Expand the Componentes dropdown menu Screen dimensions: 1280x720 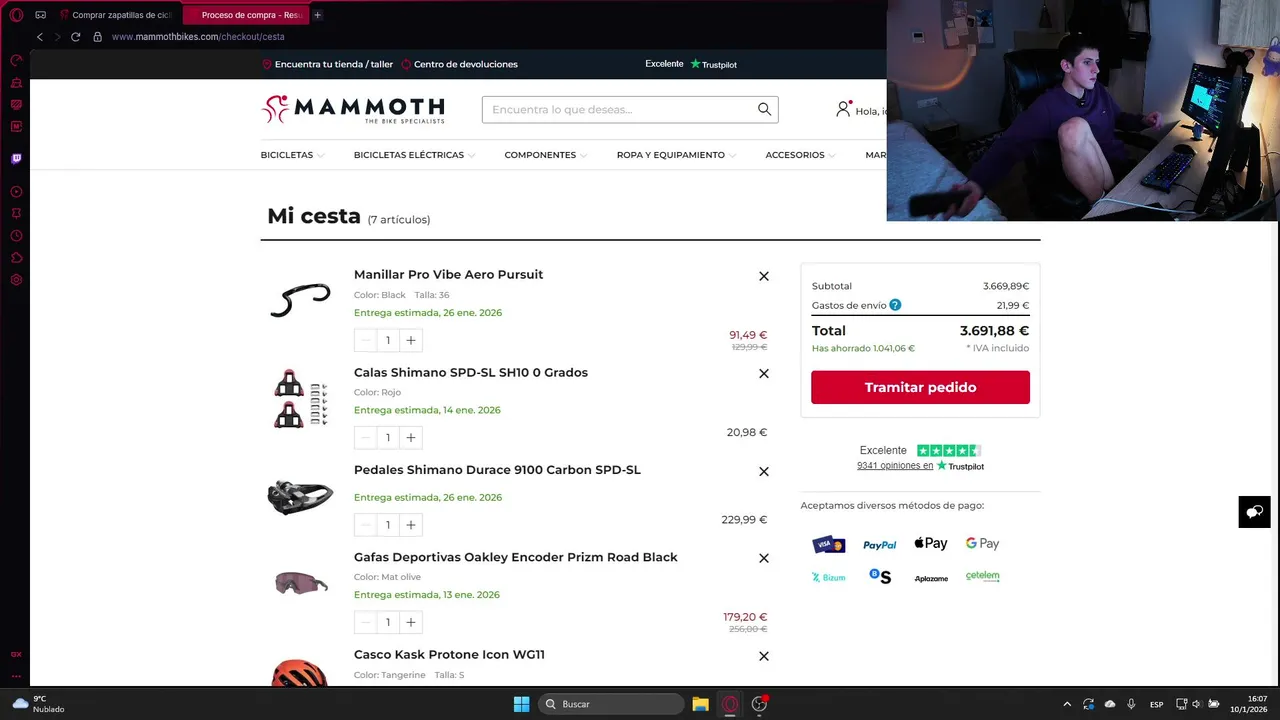(545, 155)
